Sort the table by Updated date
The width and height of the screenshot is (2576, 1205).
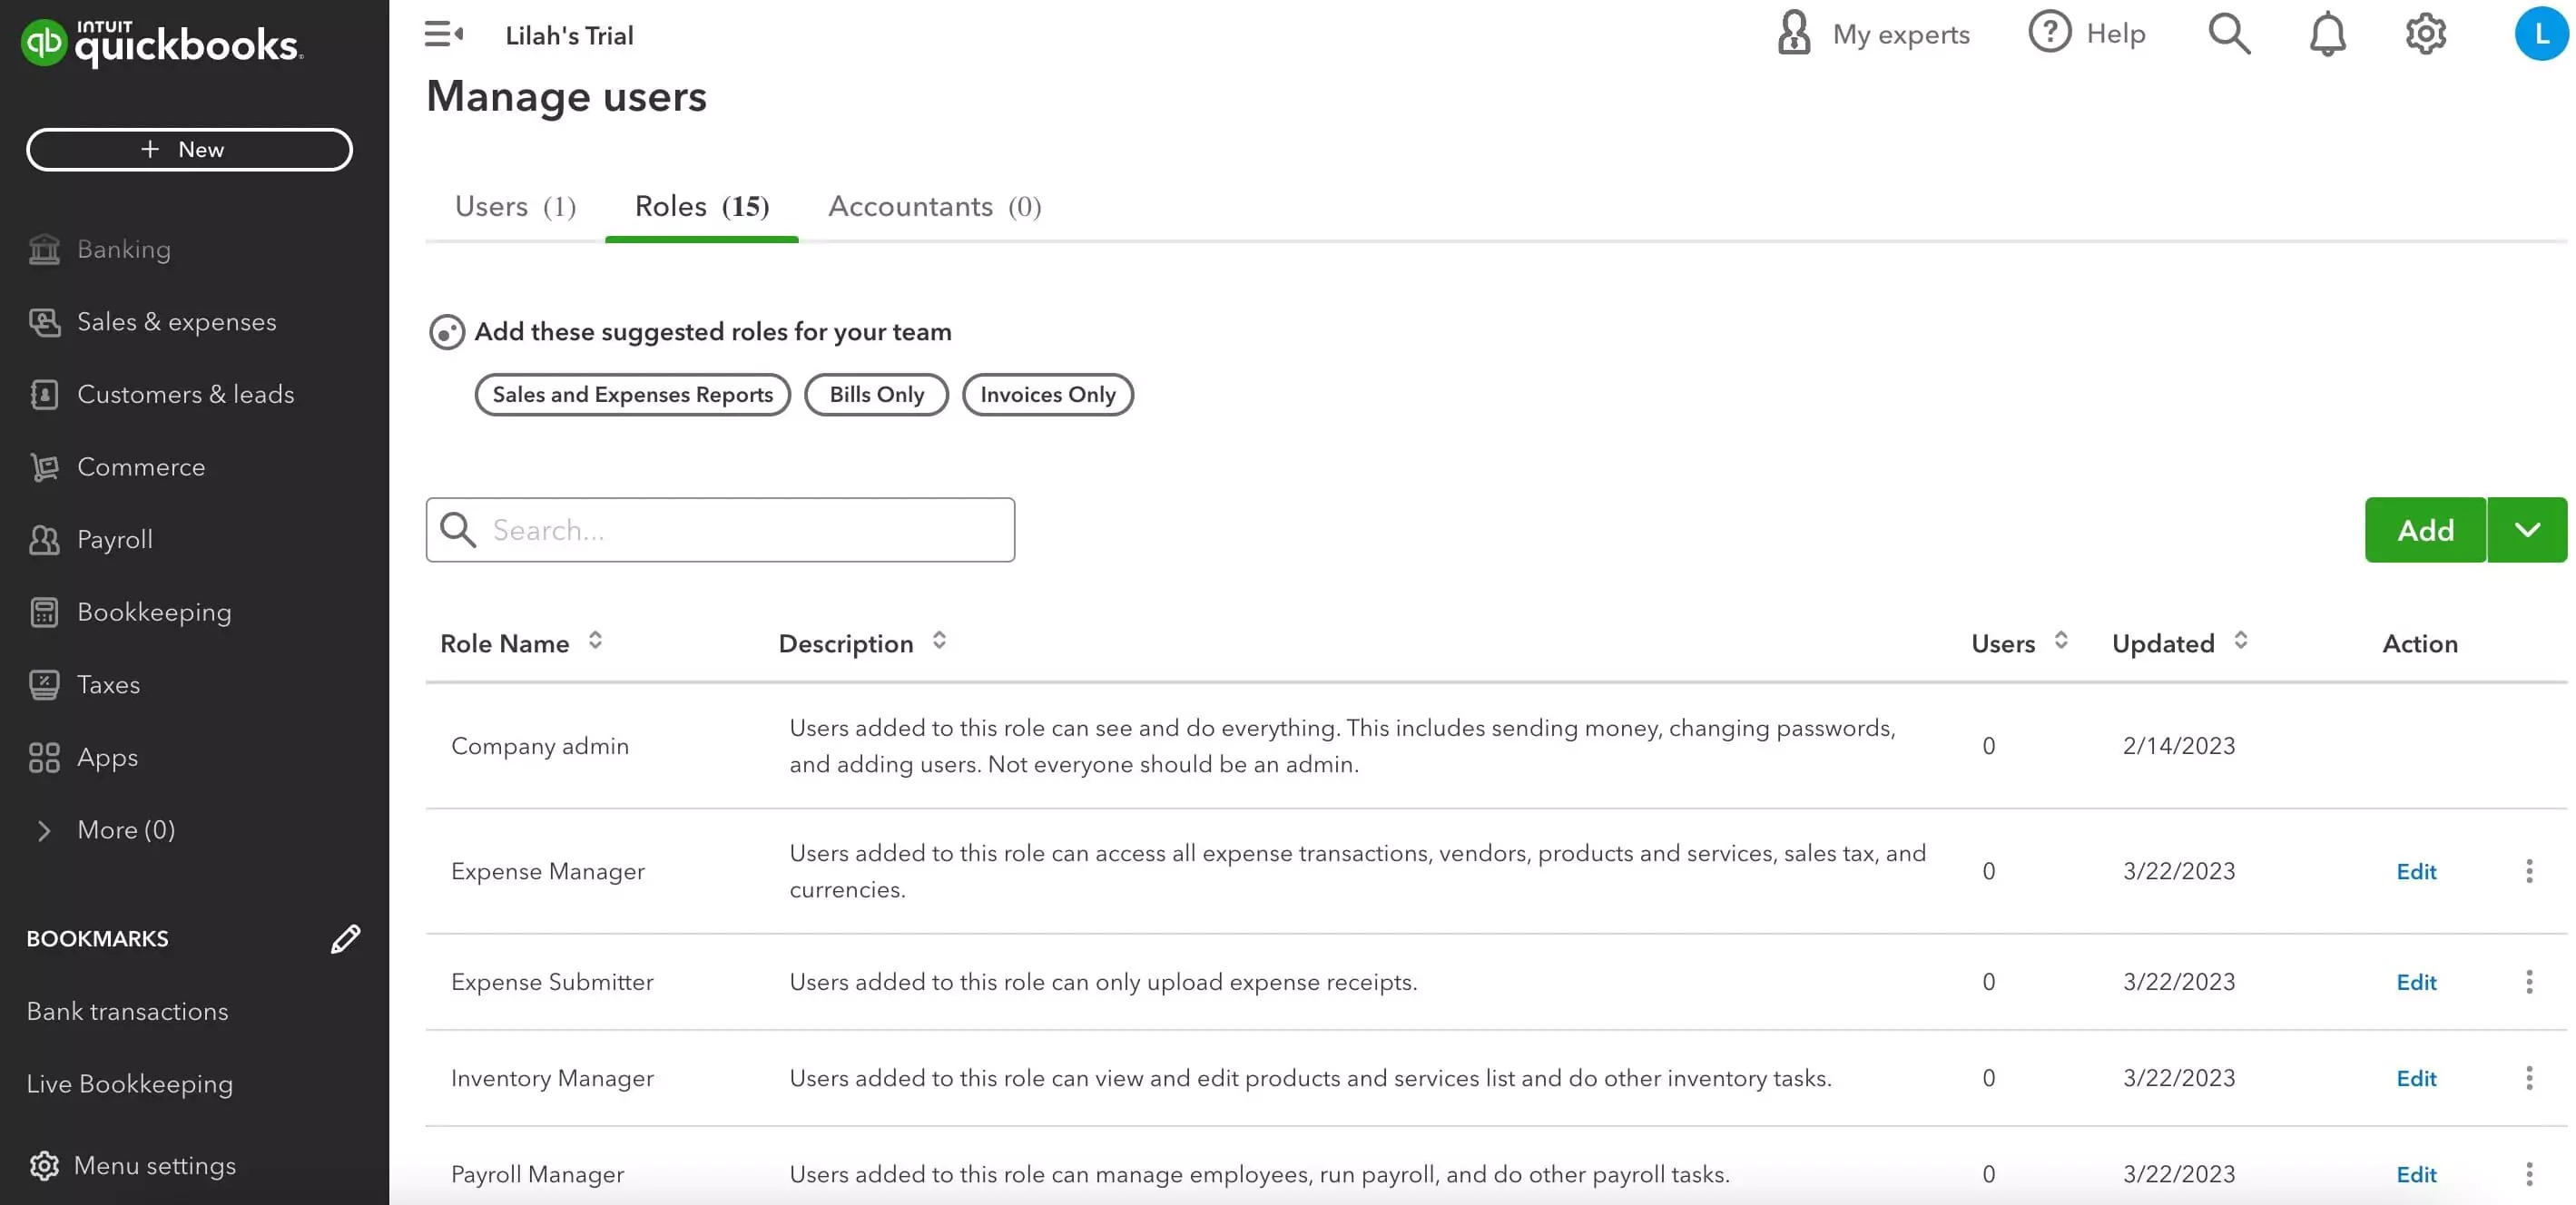2240,641
